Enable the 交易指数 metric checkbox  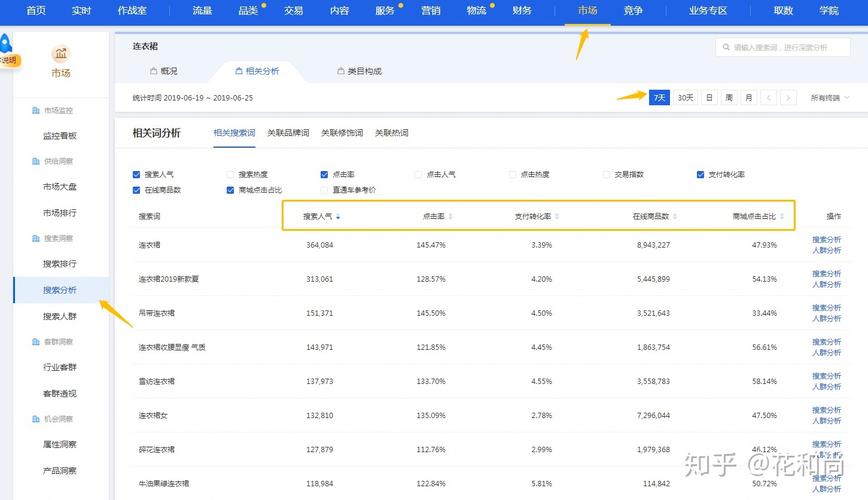coord(606,174)
